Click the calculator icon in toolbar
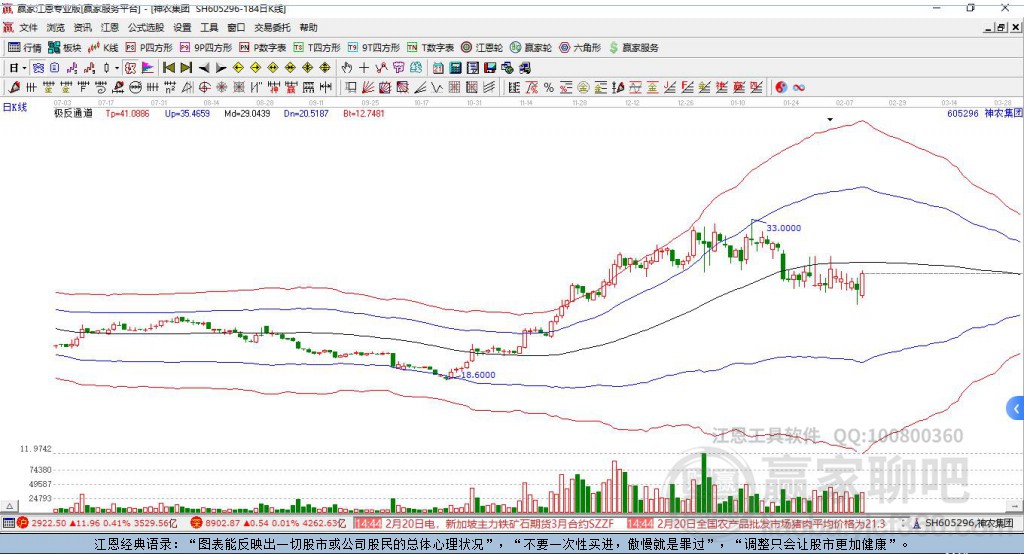This screenshot has width=1024, height=554. [x=455, y=68]
